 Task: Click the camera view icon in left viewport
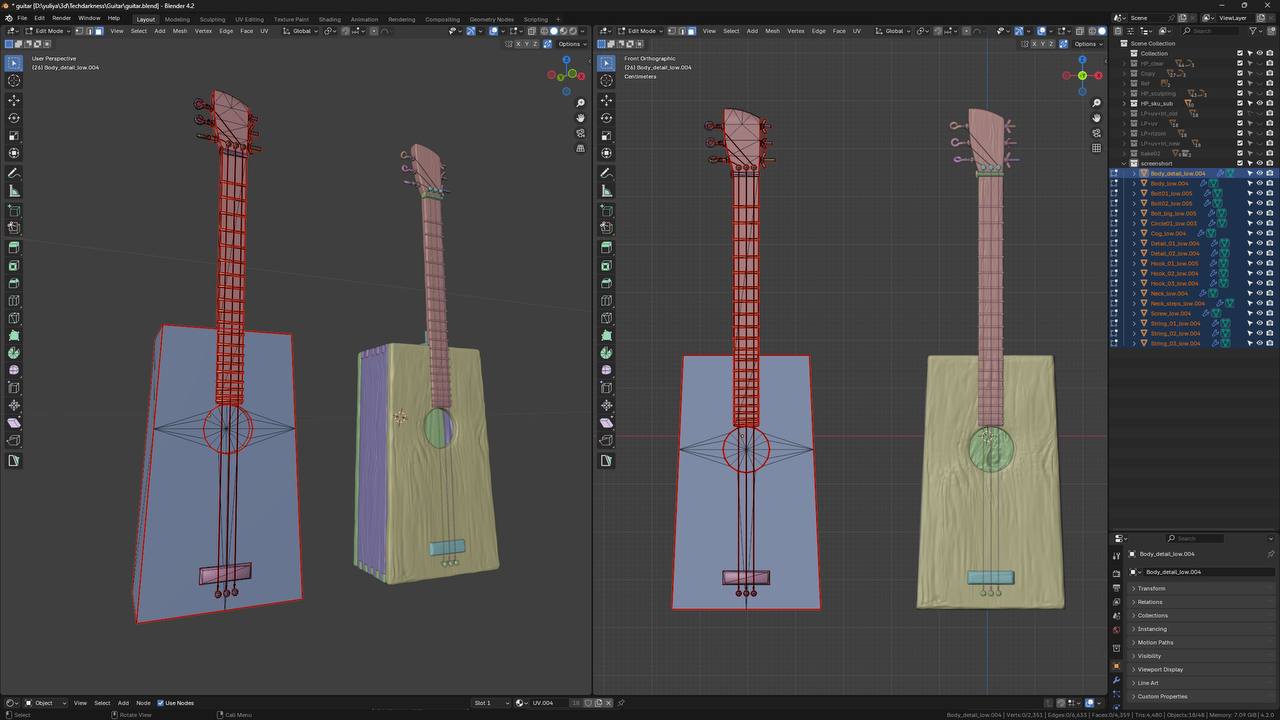point(580,133)
